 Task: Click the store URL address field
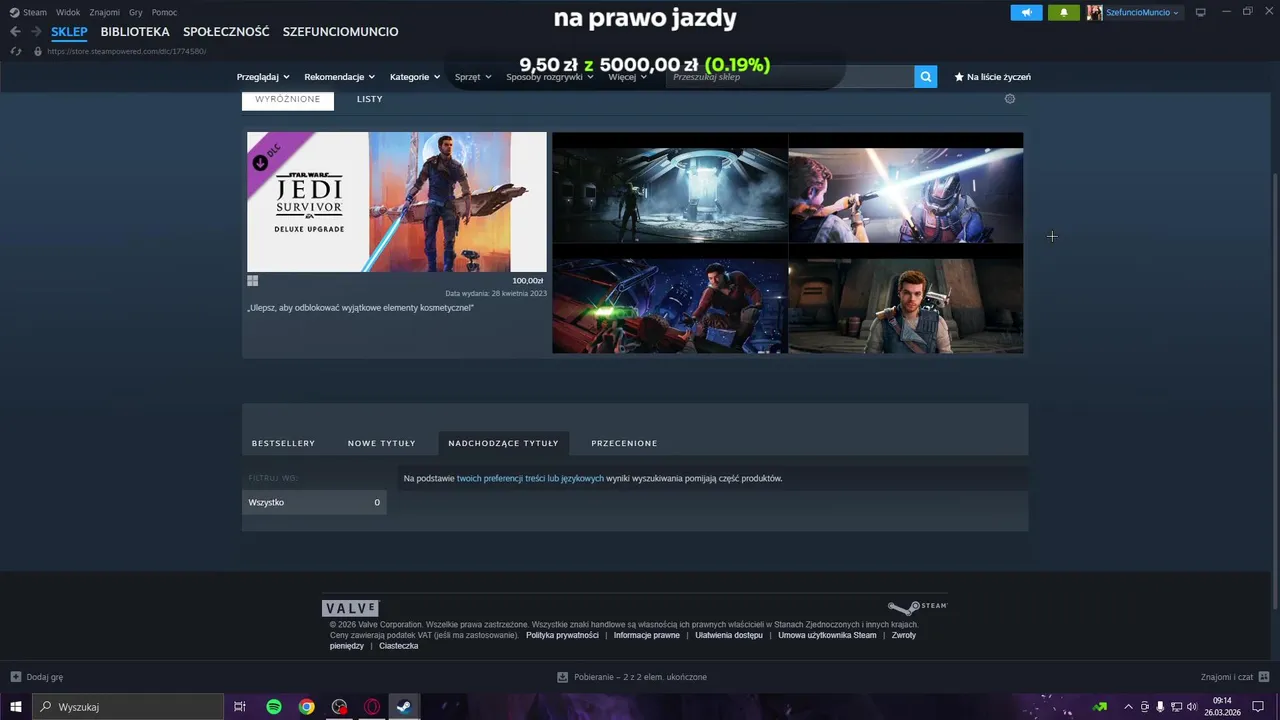127,51
